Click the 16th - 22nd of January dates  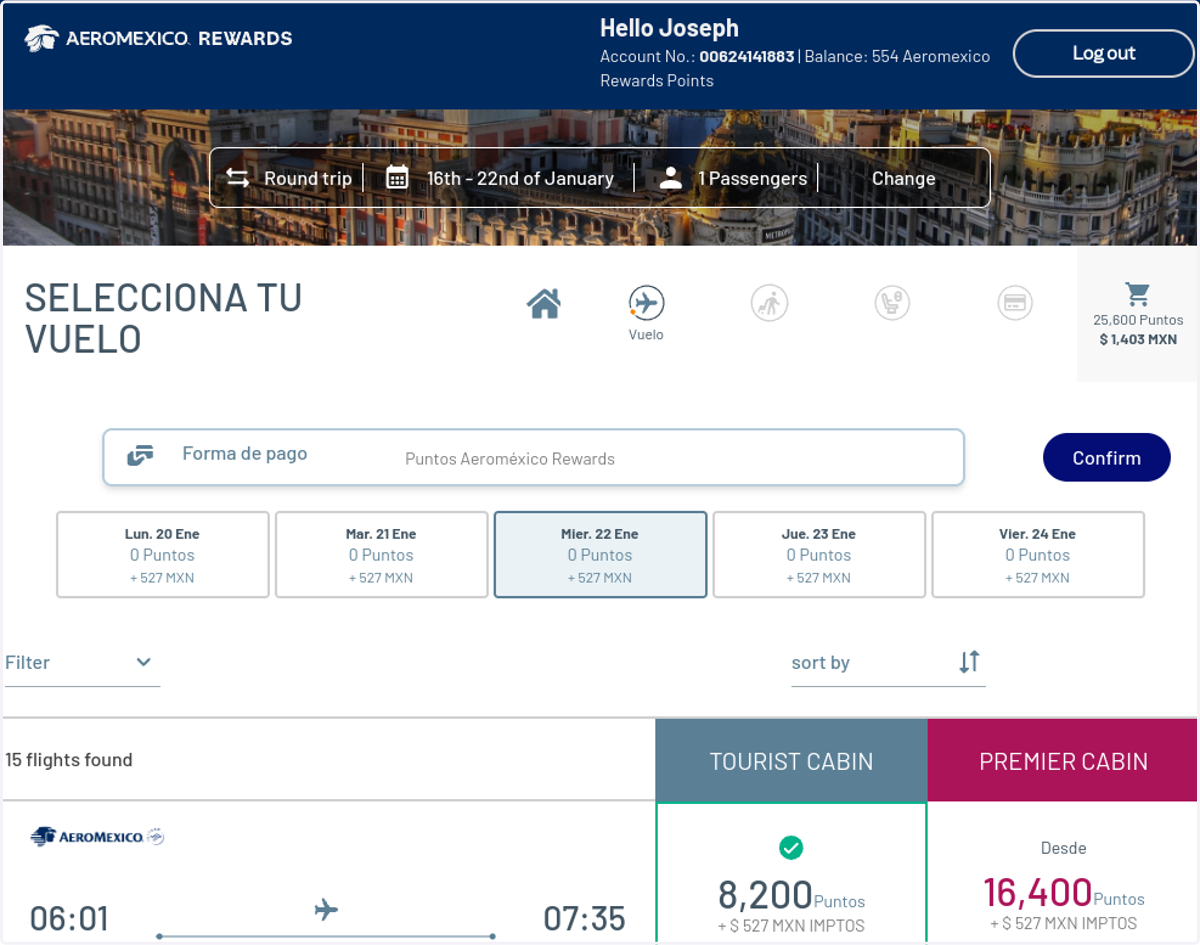pyautogui.click(x=520, y=178)
